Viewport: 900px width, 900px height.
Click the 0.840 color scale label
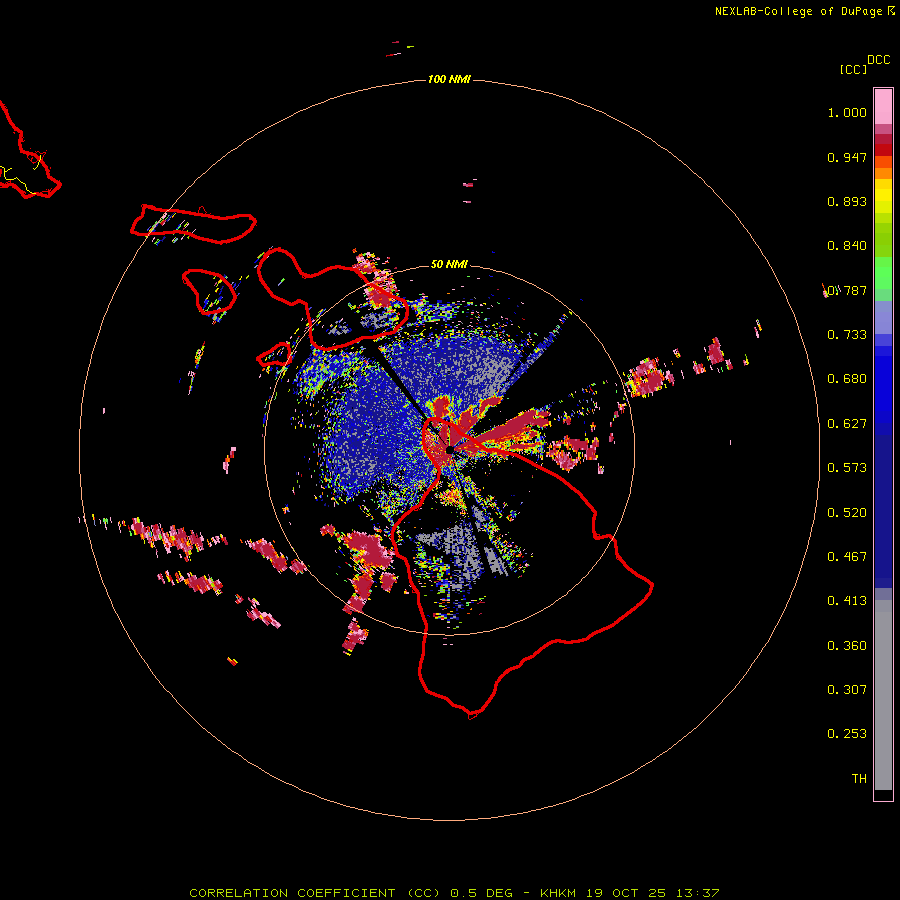click(x=847, y=246)
